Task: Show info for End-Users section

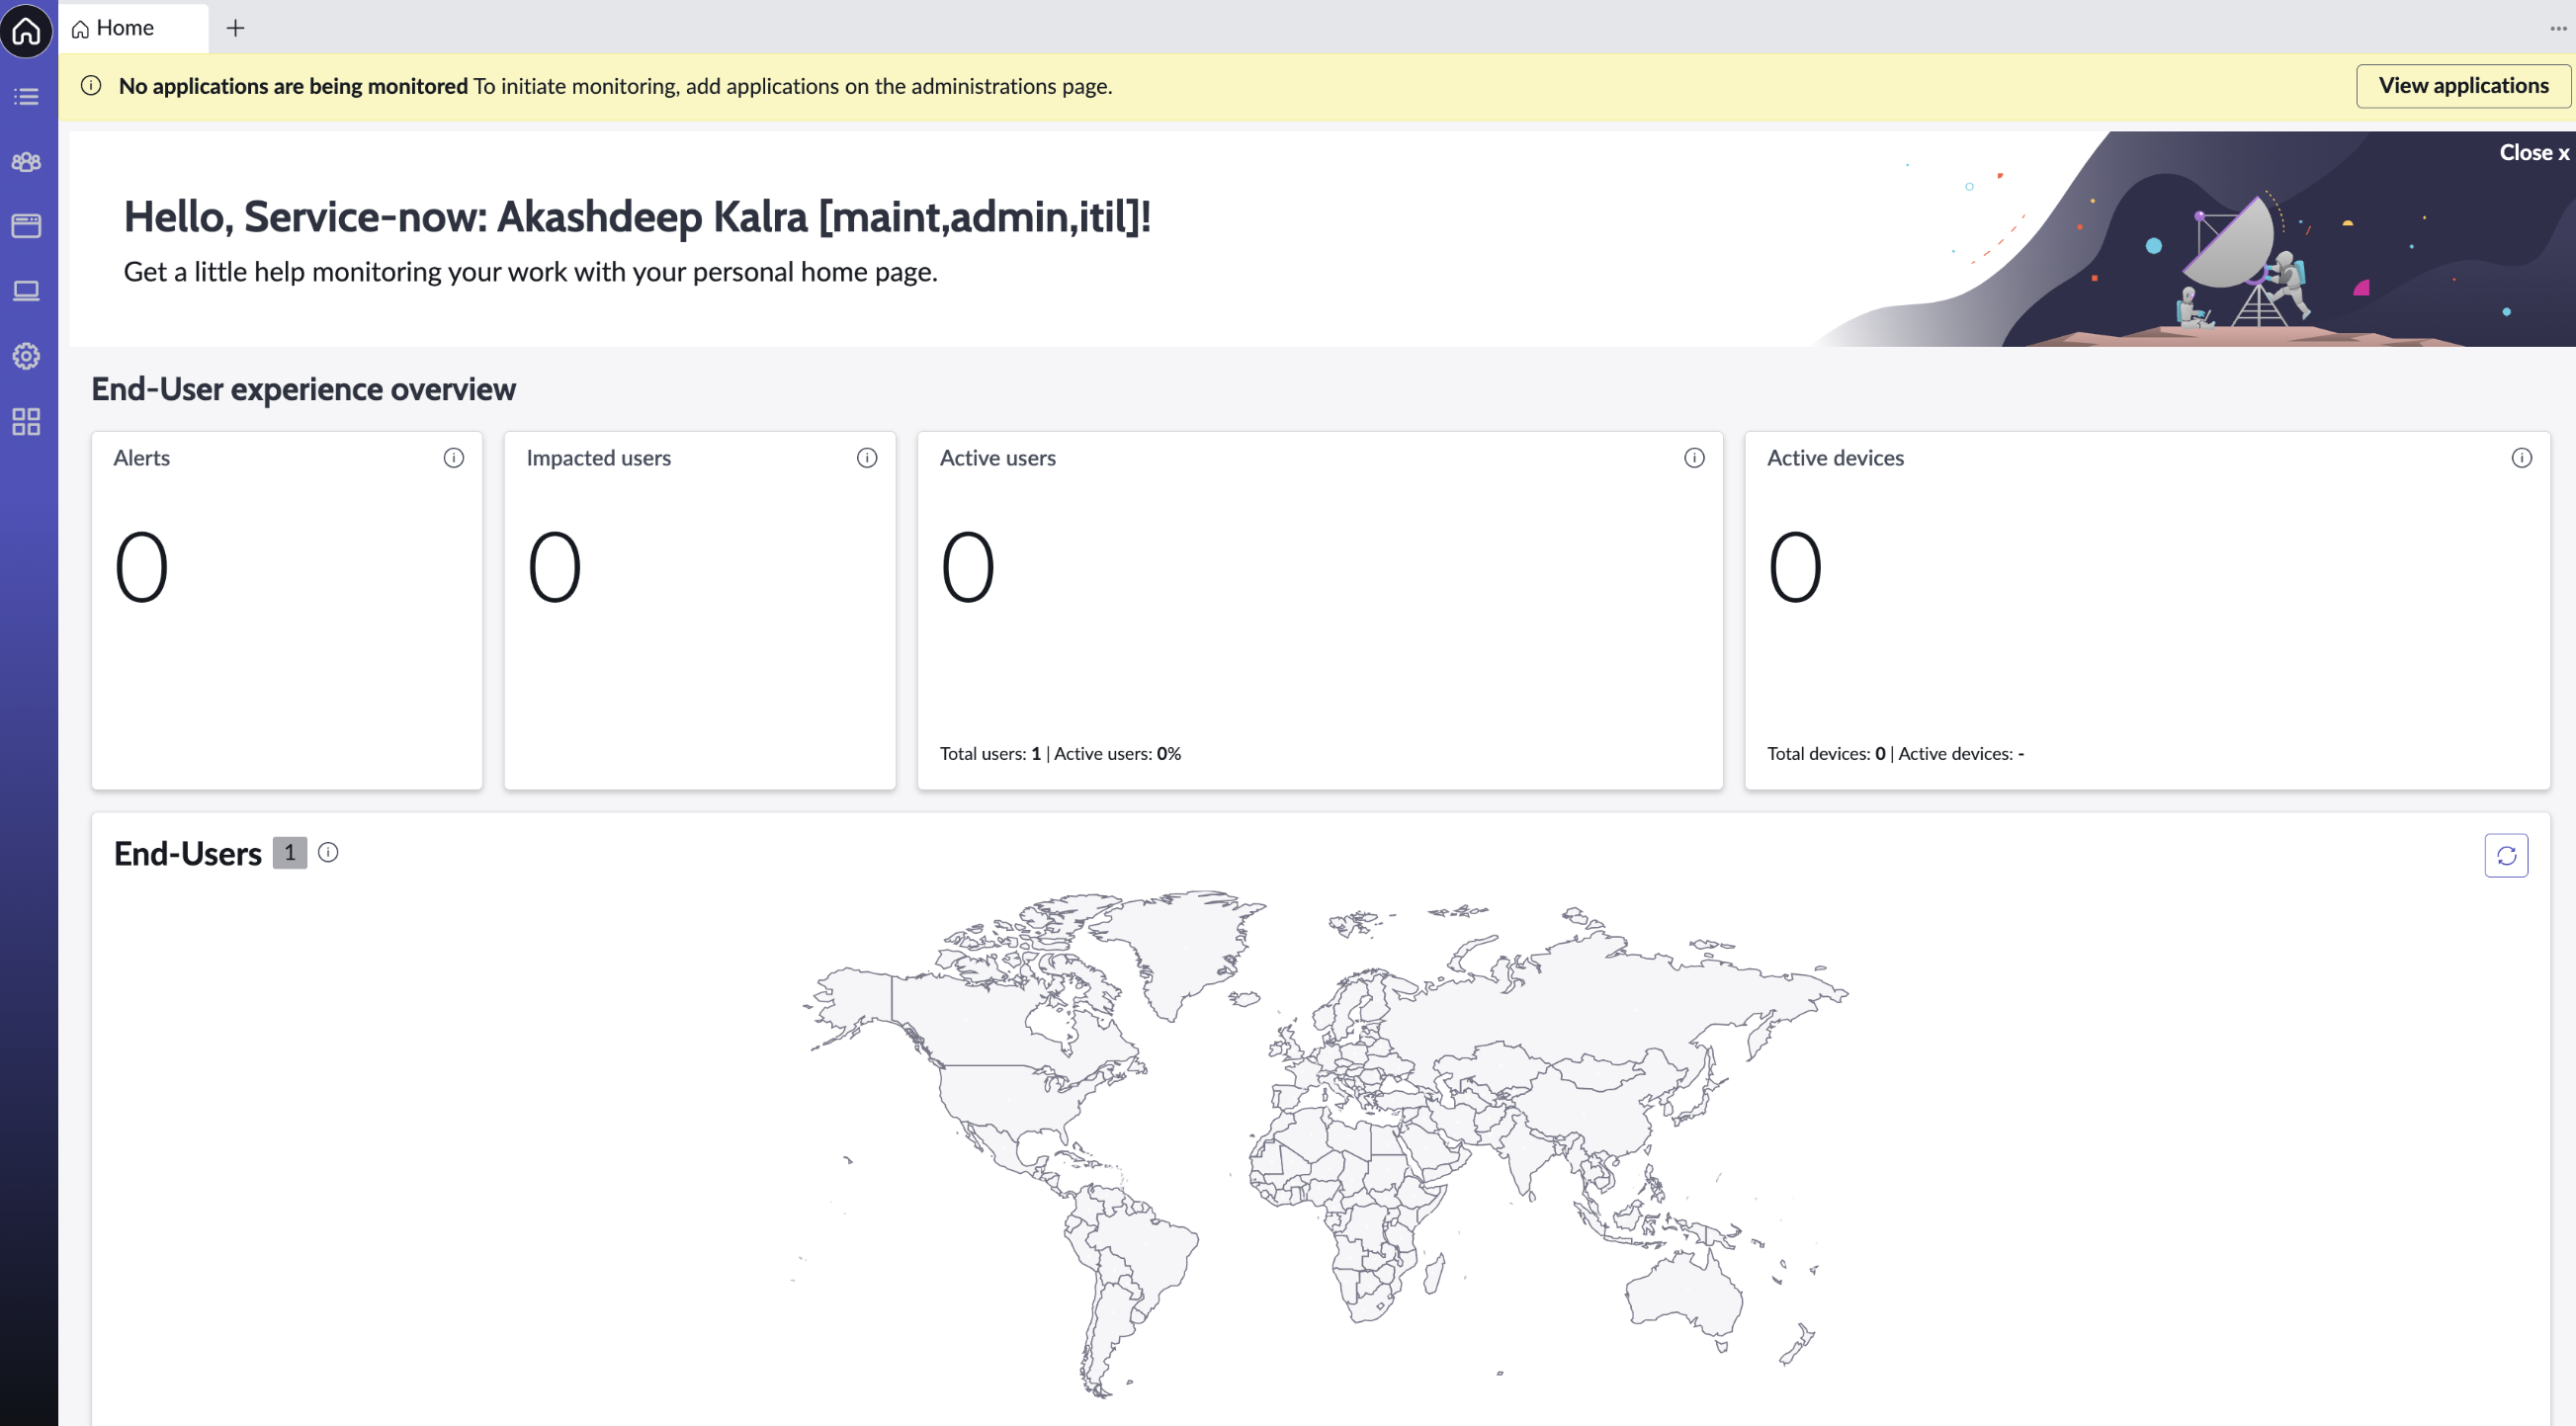Action: (328, 853)
